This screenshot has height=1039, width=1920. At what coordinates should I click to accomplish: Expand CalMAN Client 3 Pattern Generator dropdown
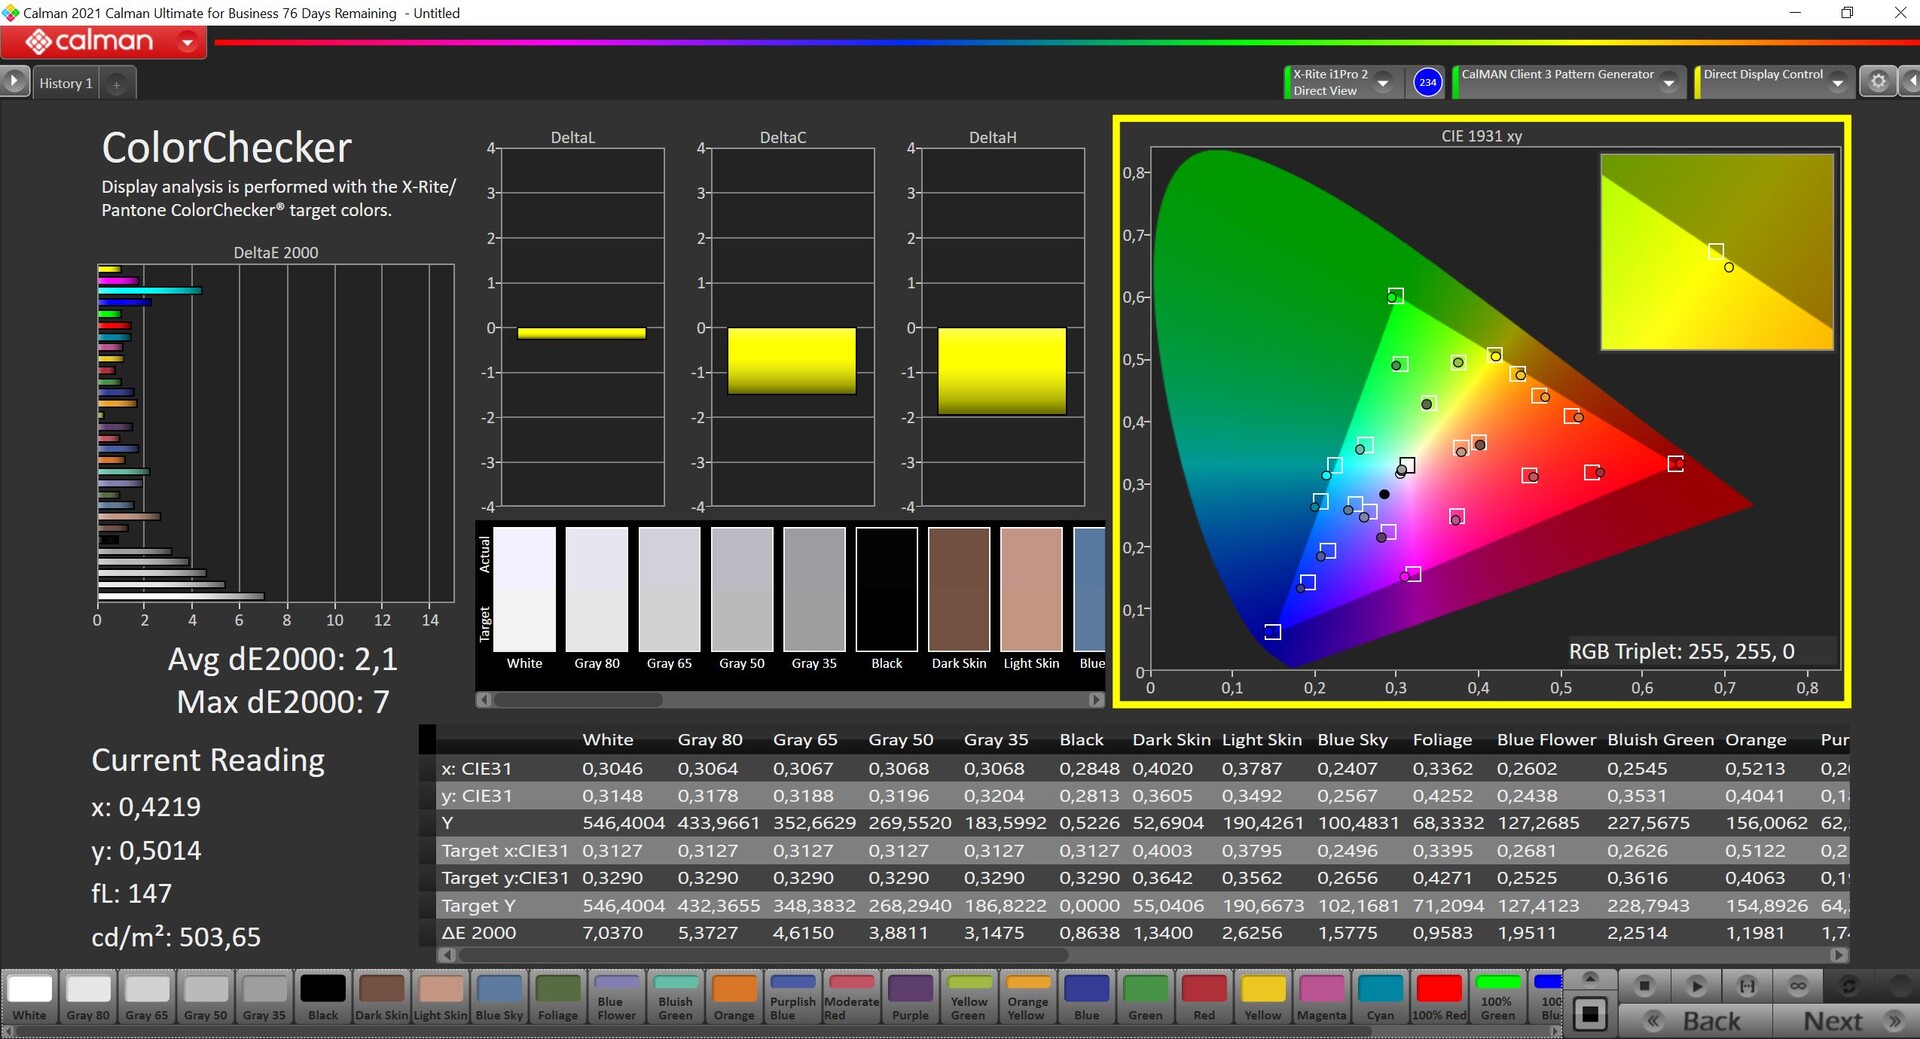[x=1668, y=83]
